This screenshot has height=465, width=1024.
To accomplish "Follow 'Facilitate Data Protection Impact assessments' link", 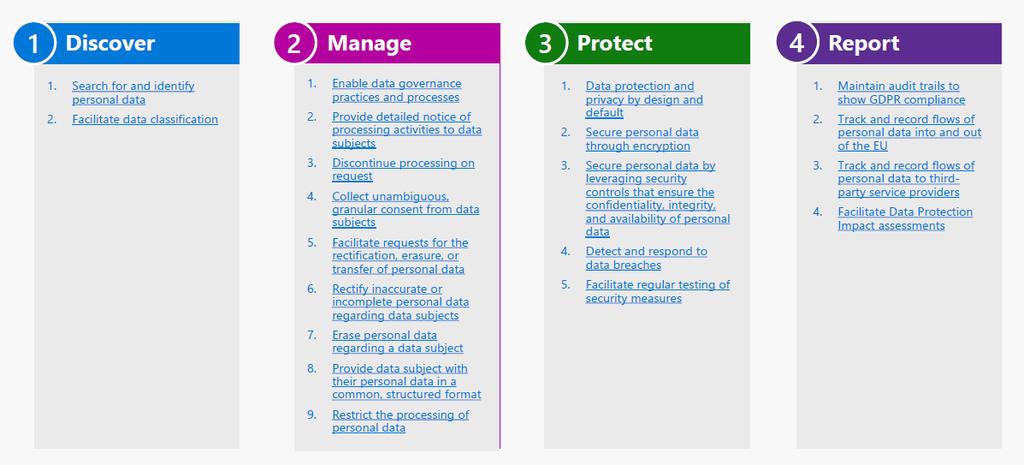I will coord(905,219).
